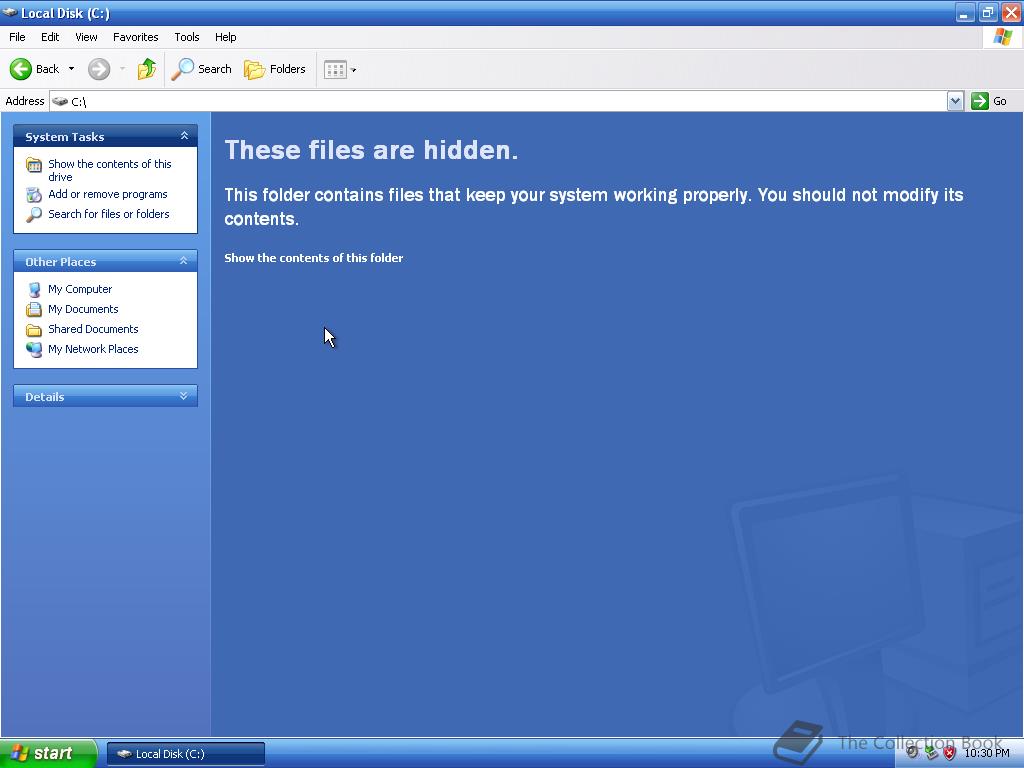Expand the Address bar dropdown list
The height and width of the screenshot is (768, 1024).
955,101
